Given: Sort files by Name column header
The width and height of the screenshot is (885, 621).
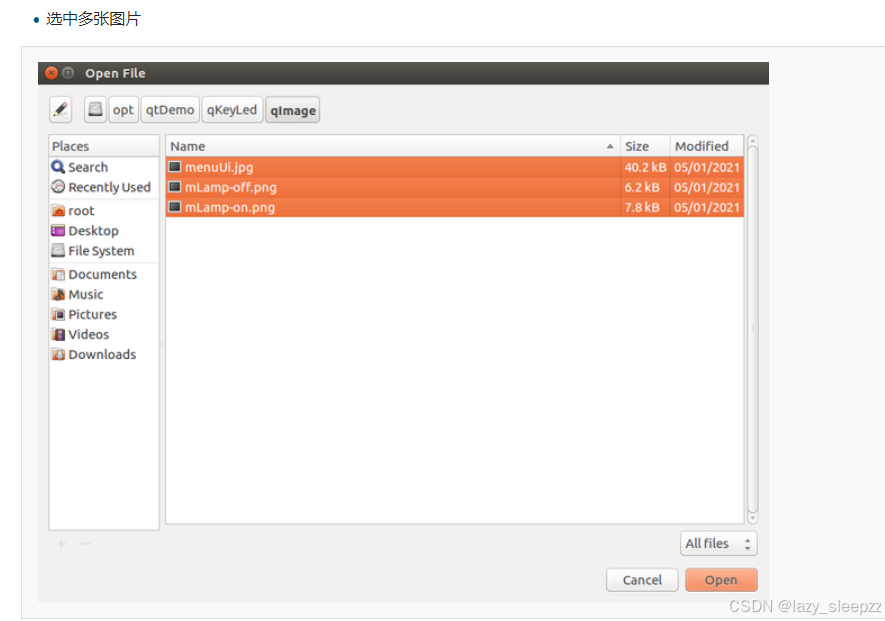Looking at the screenshot, I should click(393, 146).
